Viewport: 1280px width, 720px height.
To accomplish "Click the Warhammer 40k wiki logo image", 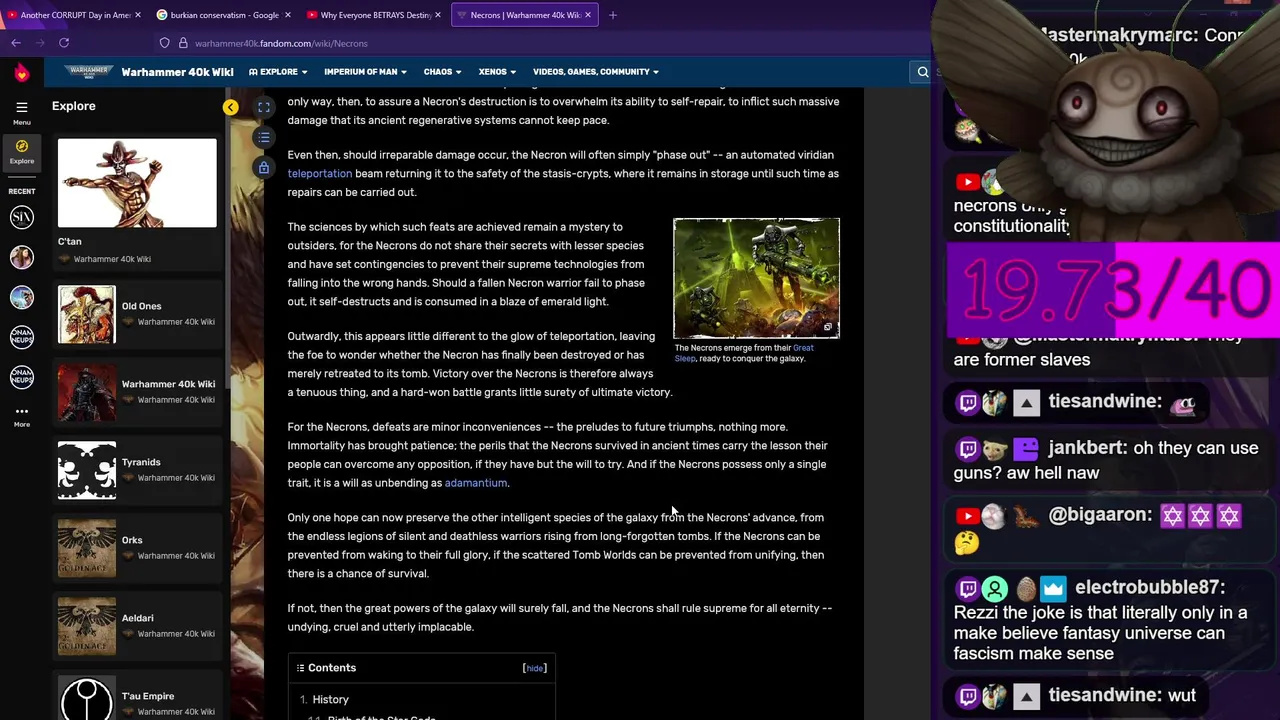I will coord(89,72).
